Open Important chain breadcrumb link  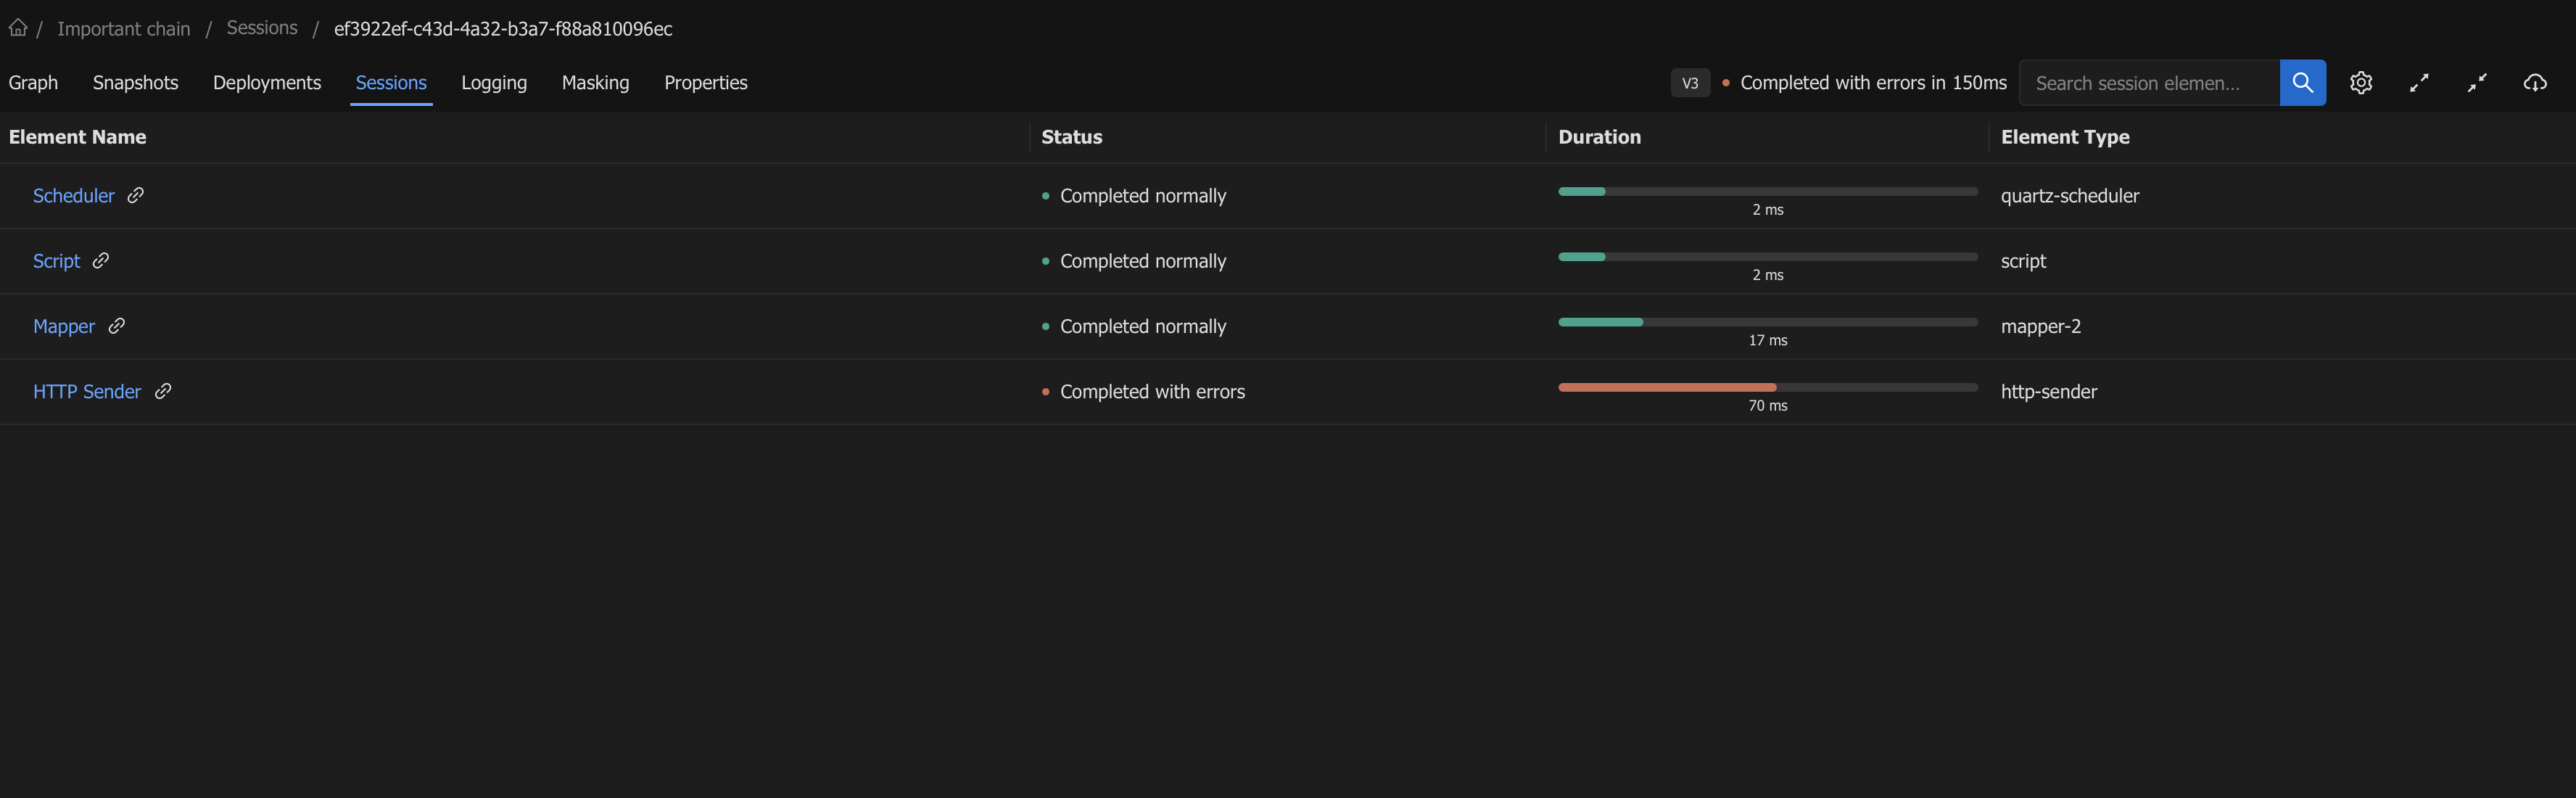[123, 29]
